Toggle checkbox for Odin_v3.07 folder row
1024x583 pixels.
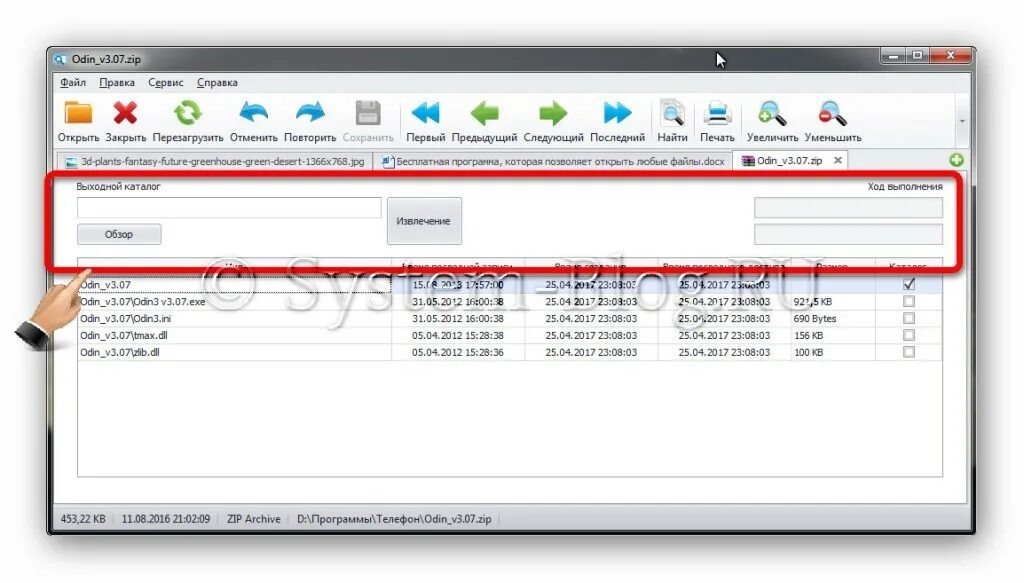tap(908, 285)
